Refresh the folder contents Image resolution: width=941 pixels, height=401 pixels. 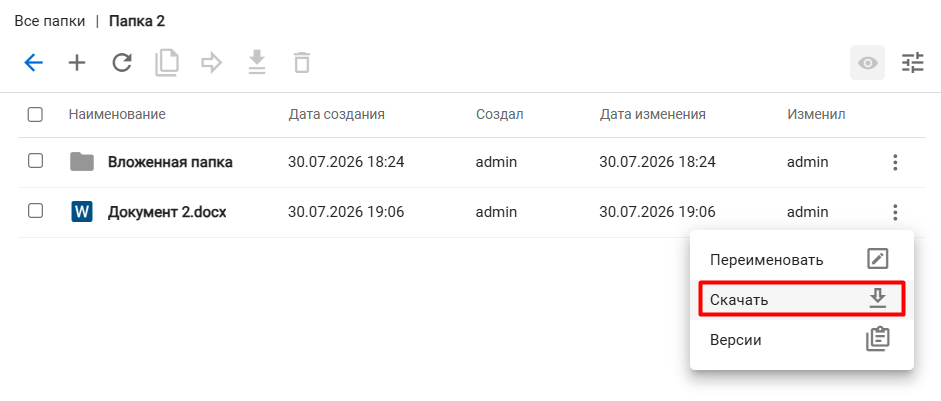tap(122, 63)
